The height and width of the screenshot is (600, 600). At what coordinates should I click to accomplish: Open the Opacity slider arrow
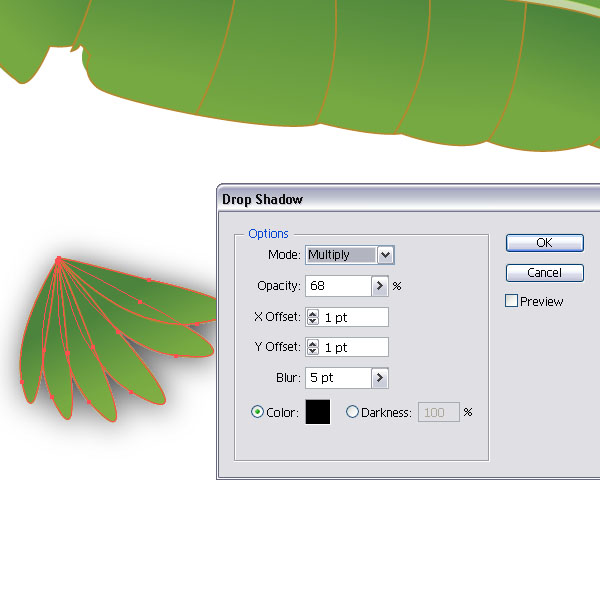click(x=380, y=286)
